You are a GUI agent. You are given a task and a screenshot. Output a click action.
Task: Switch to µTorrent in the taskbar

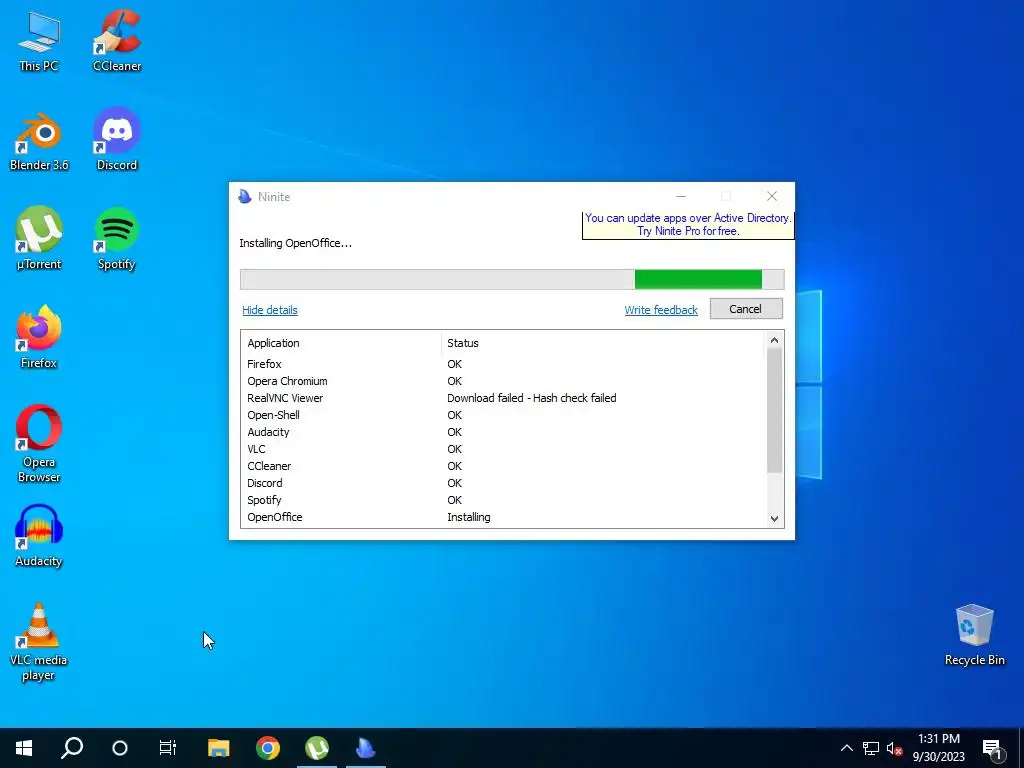317,748
